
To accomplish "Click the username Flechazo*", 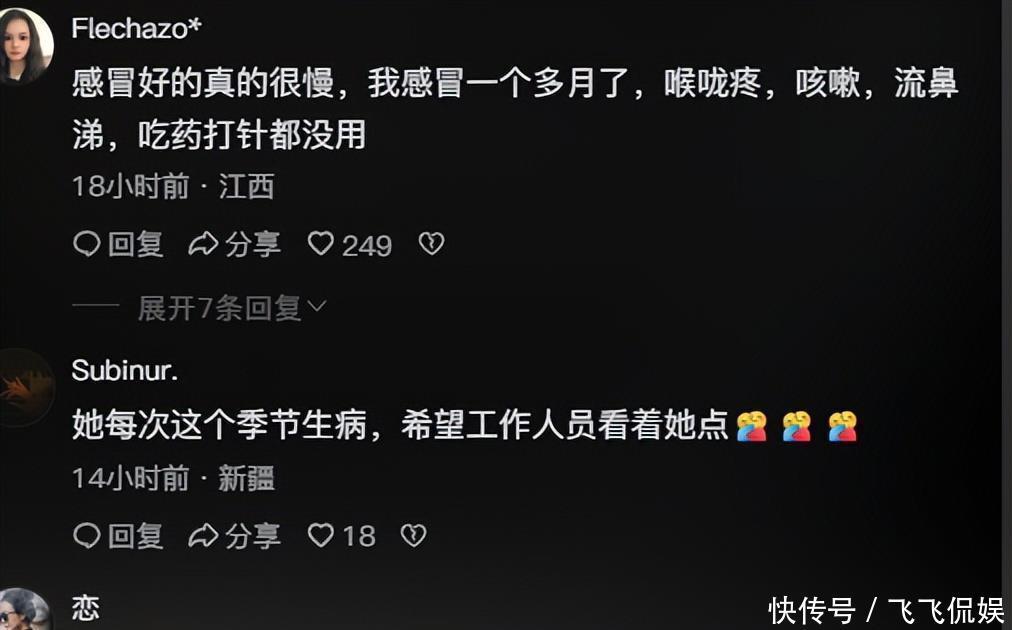I will click(136, 28).
